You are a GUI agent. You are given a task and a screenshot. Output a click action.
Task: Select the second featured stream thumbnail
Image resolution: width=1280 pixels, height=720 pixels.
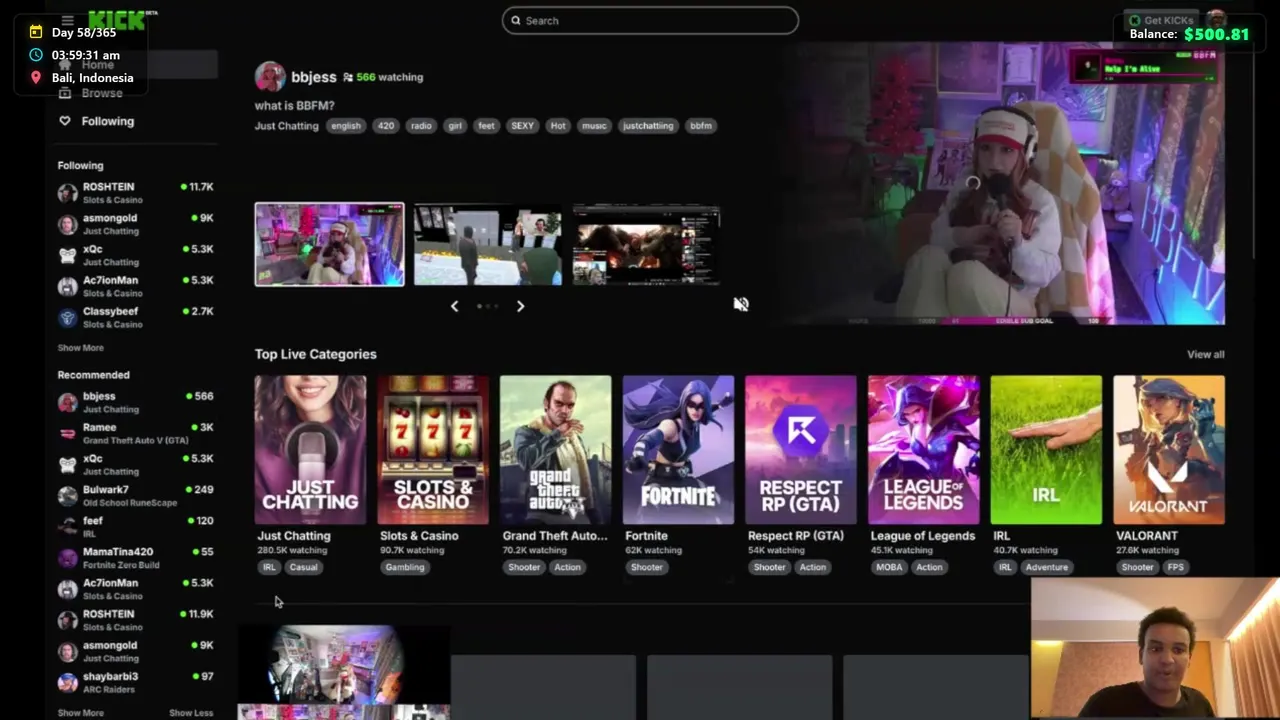click(x=488, y=245)
